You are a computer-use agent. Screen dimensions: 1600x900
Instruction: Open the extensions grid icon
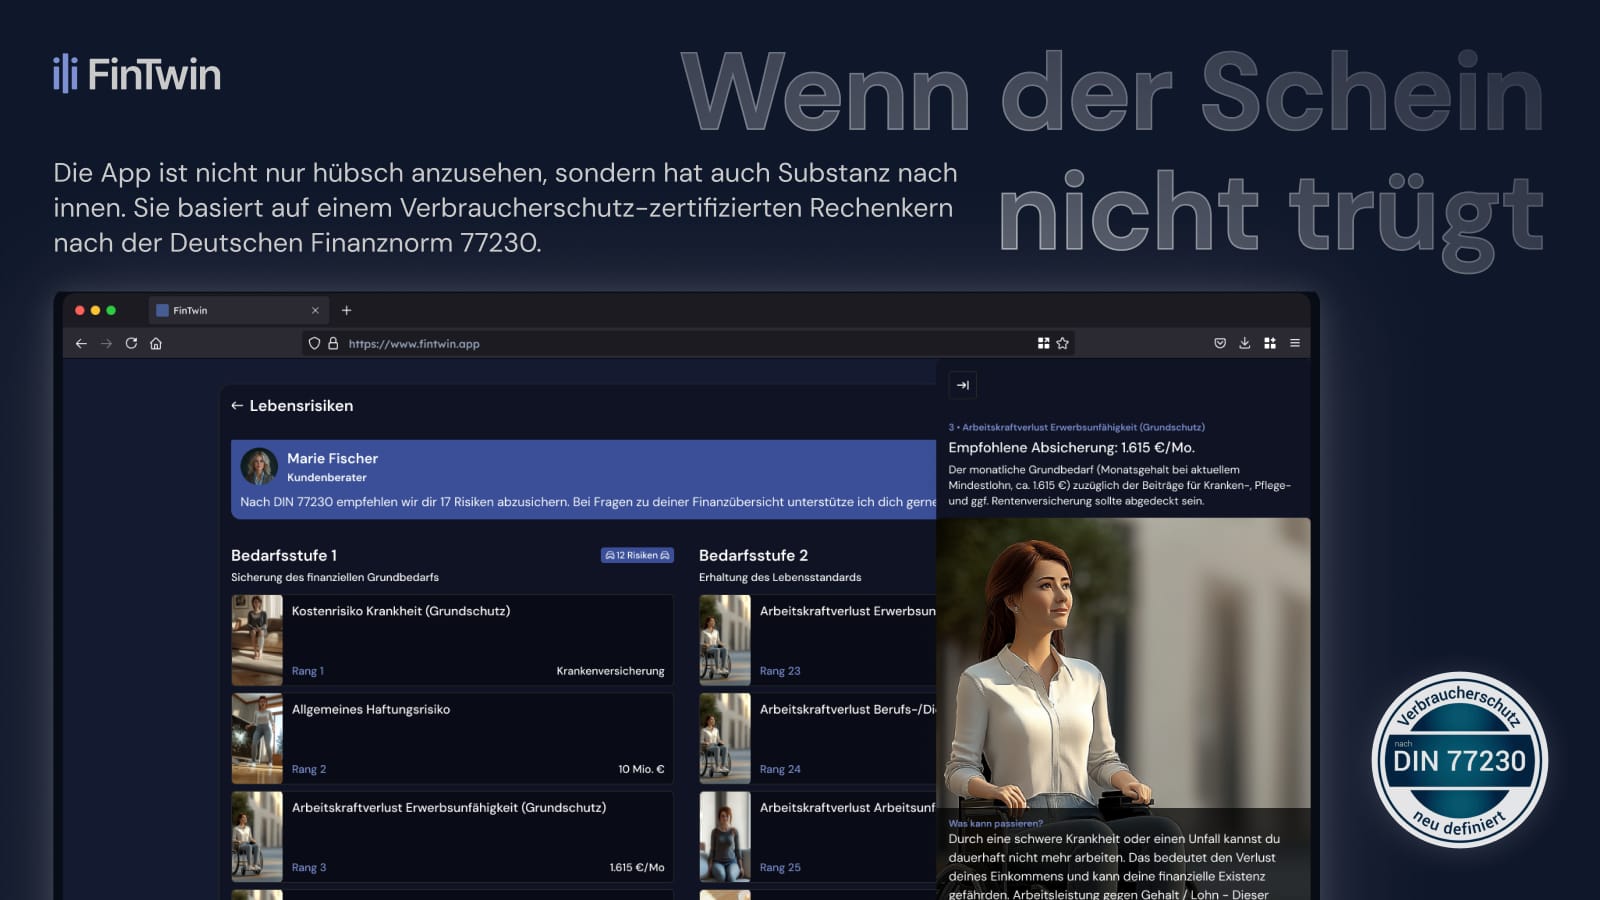tap(1270, 343)
